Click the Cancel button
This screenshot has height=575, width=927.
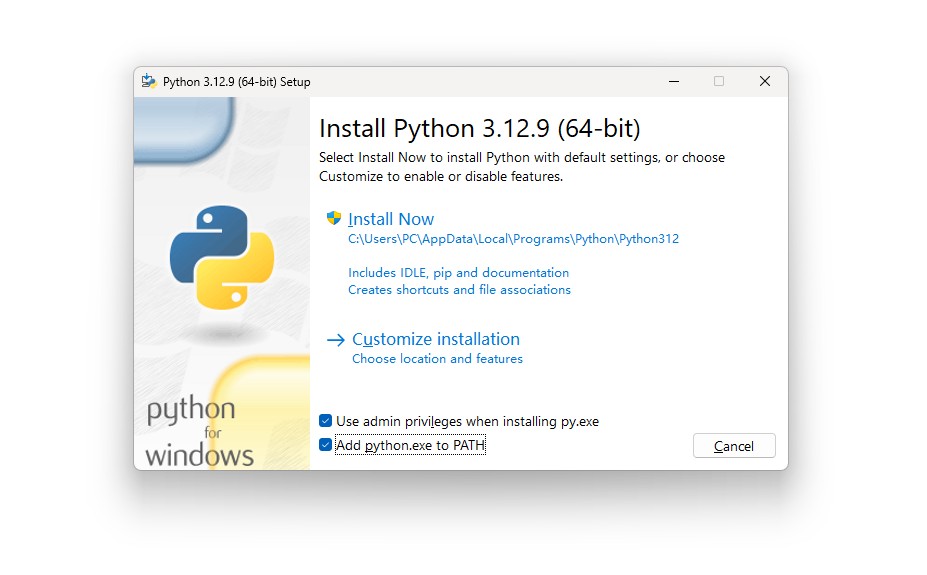[734, 446]
